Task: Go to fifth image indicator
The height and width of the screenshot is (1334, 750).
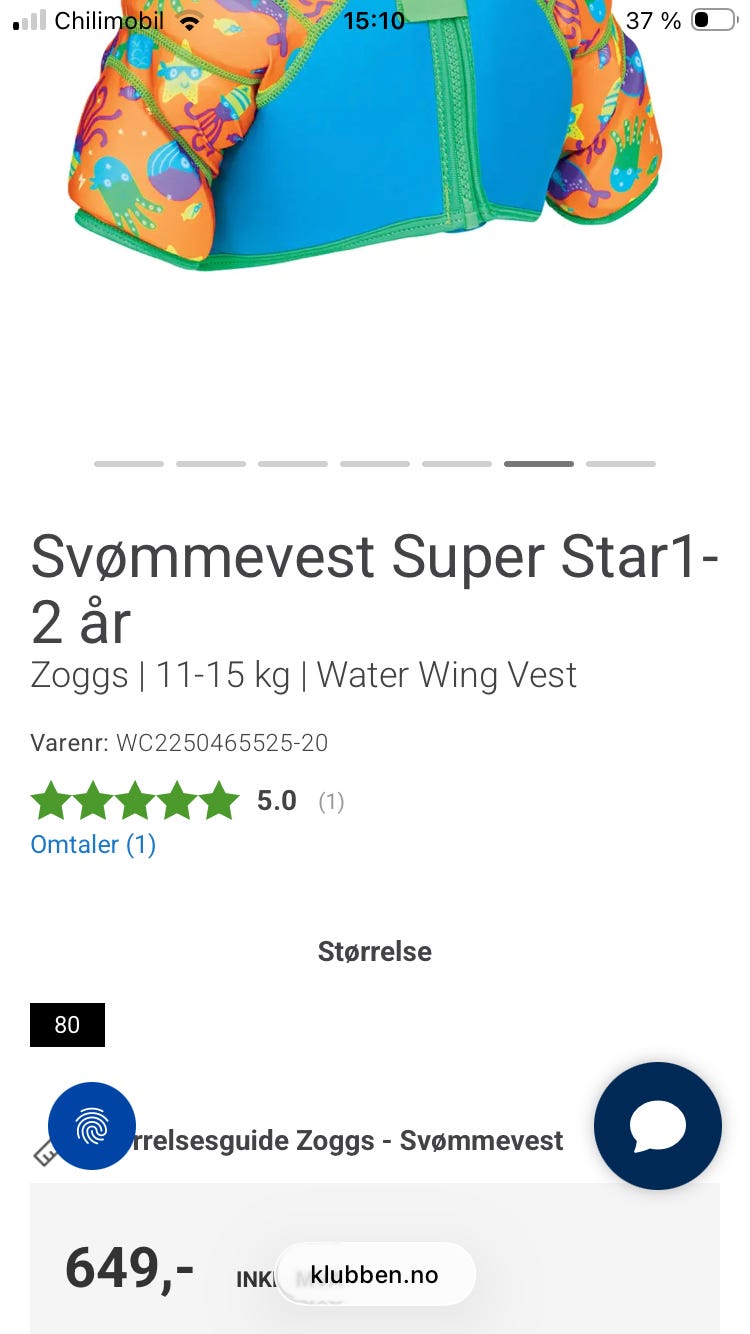Action: (x=457, y=464)
